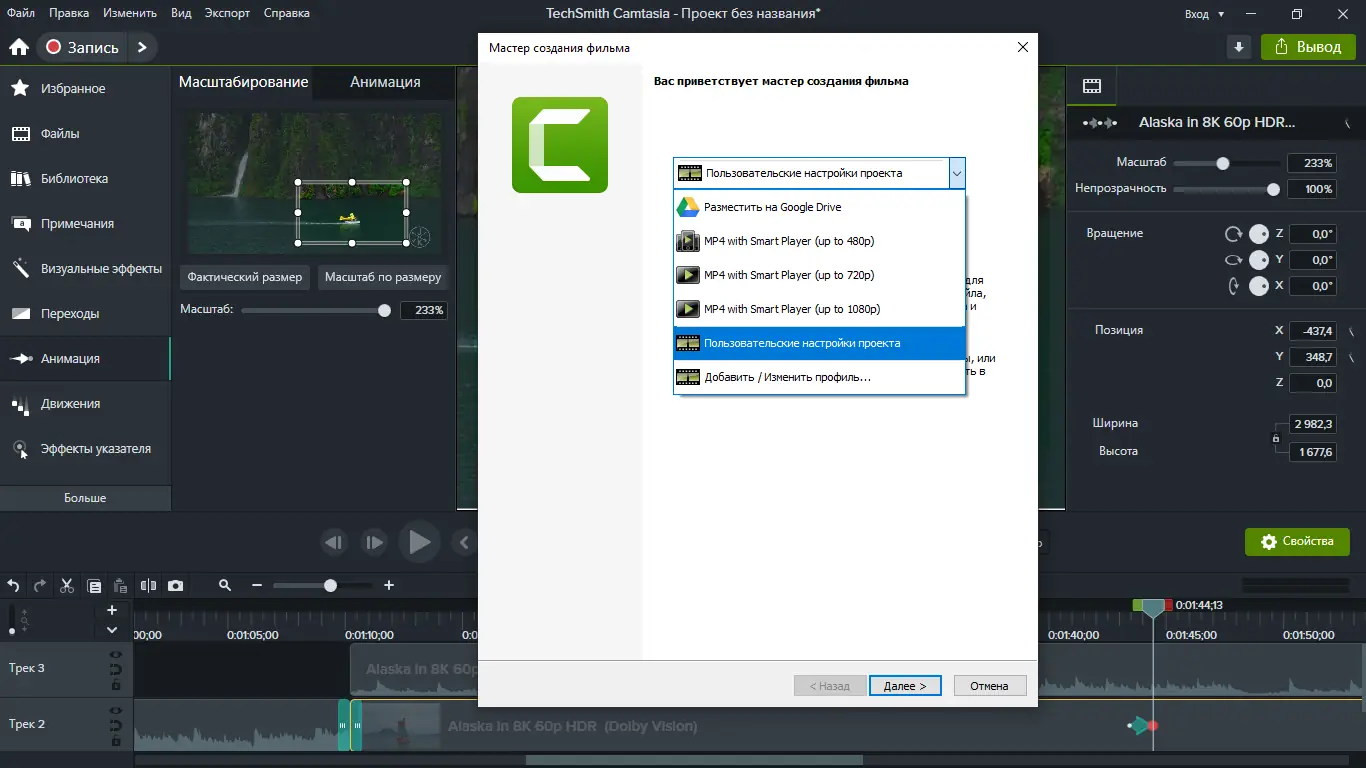
Task: Cut selection with the scissors icon
Action: click(67, 586)
